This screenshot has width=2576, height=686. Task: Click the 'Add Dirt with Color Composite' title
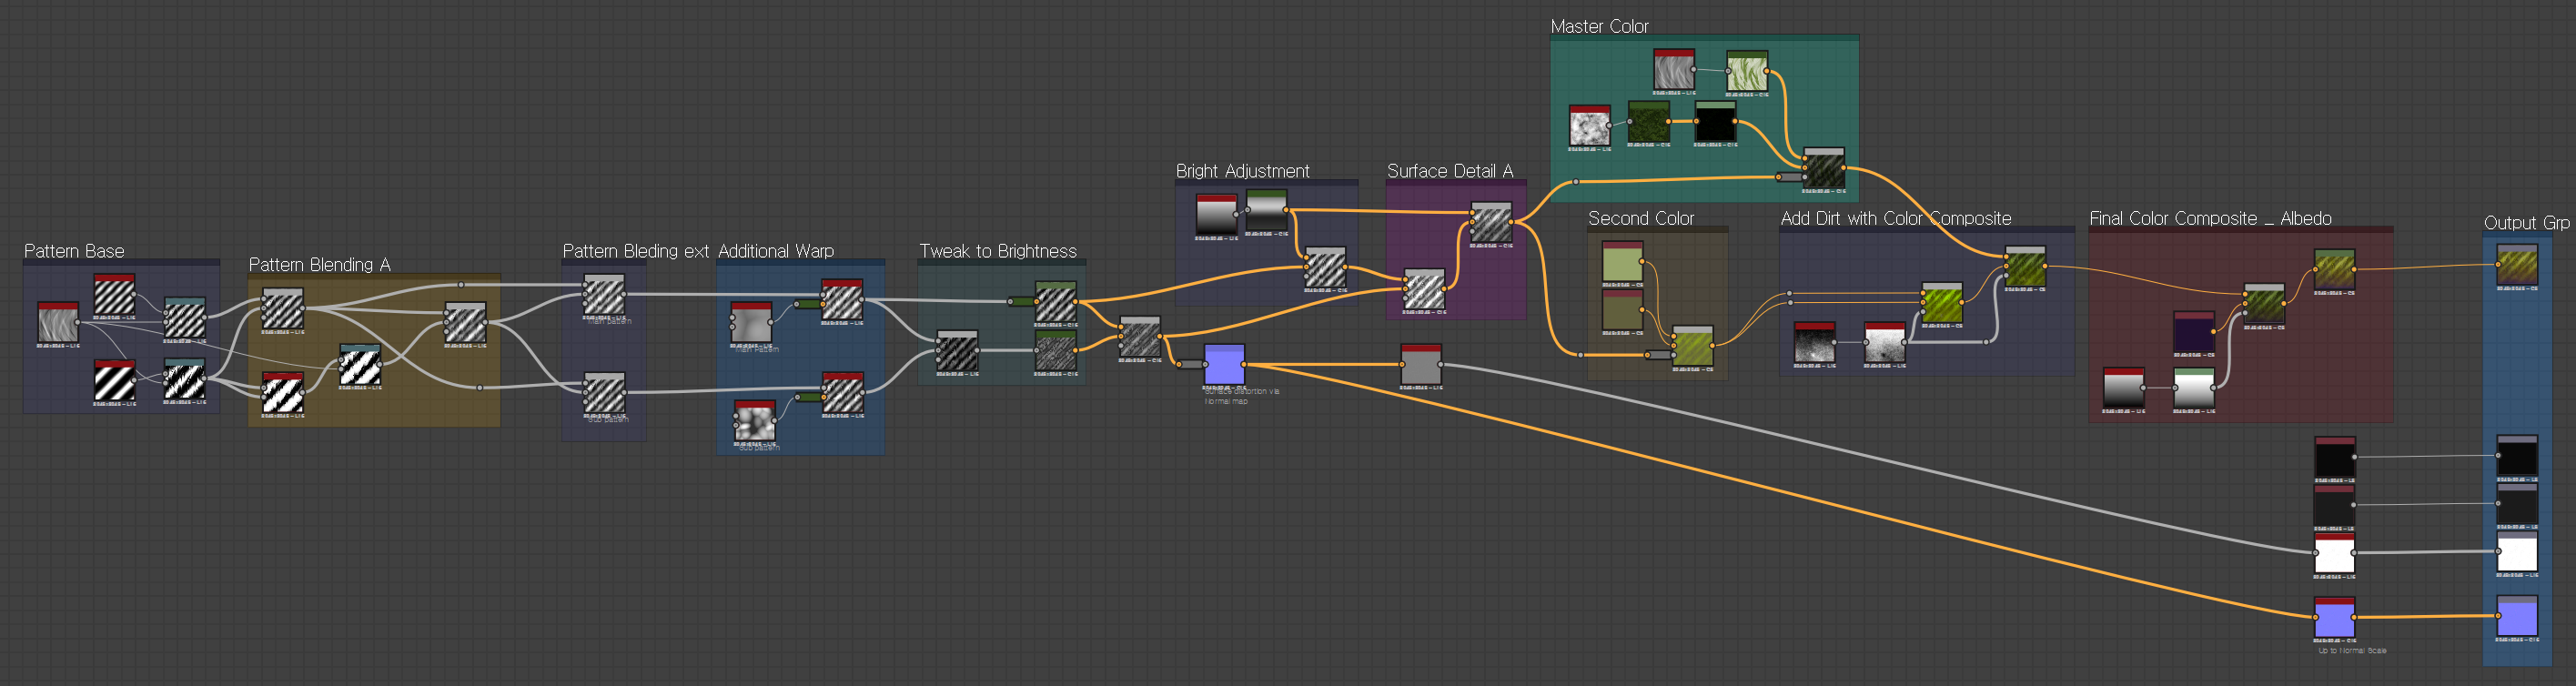point(1895,218)
